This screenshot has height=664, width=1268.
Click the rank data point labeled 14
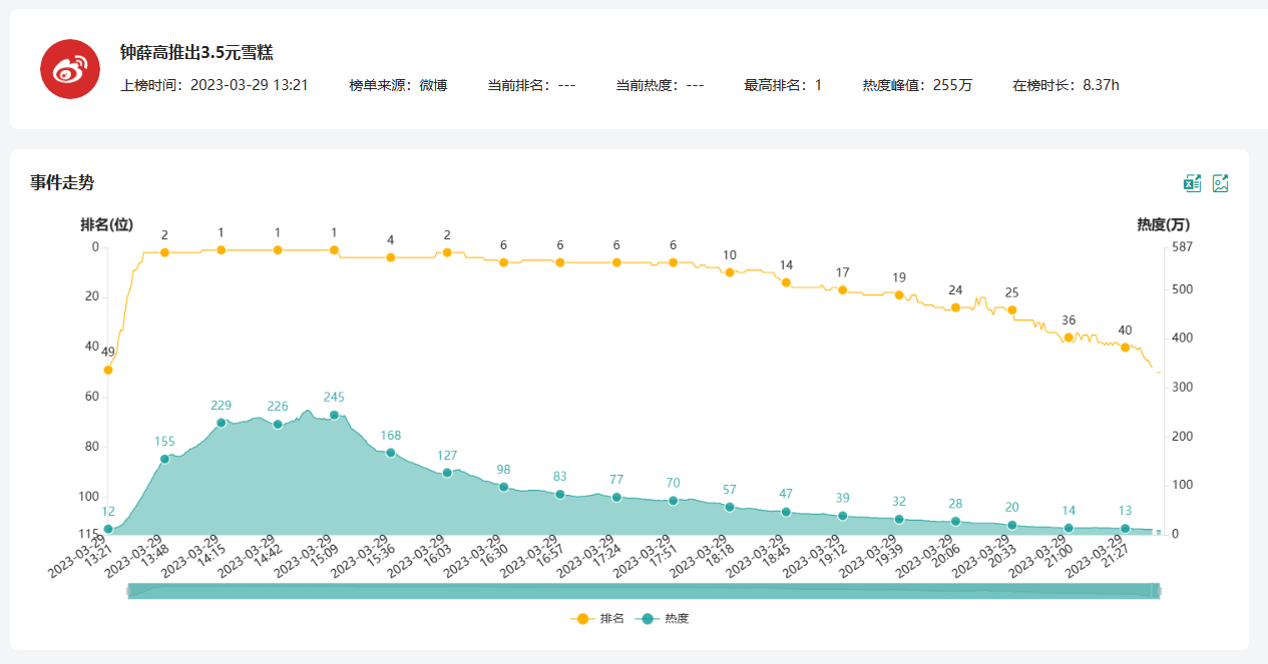click(x=786, y=283)
